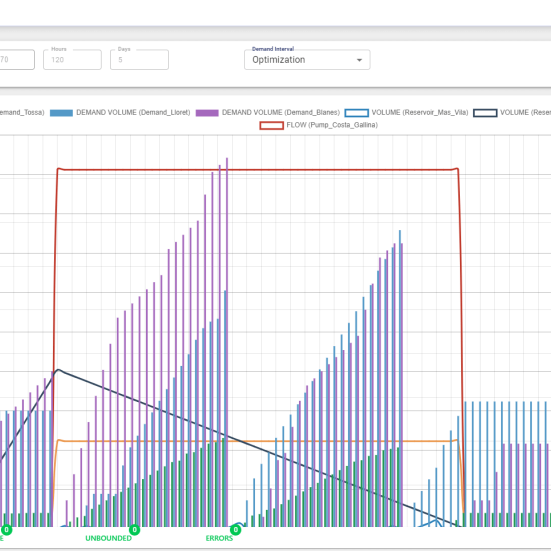Screen dimensions: 551x551
Task: Select the Days input field
Action: 139,60
